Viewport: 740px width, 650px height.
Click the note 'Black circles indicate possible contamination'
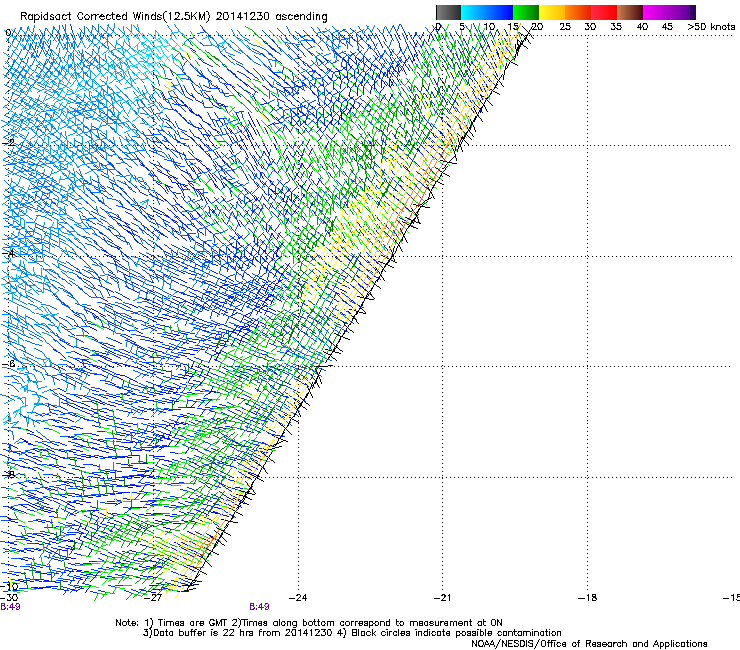(x=456, y=633)
